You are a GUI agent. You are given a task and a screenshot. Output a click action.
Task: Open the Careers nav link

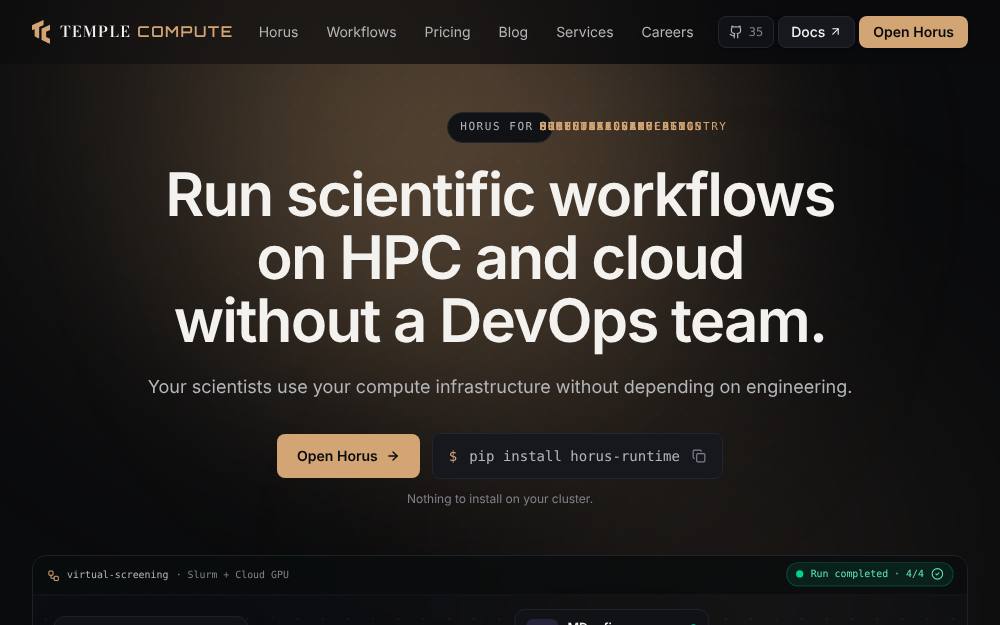(667, 32)
